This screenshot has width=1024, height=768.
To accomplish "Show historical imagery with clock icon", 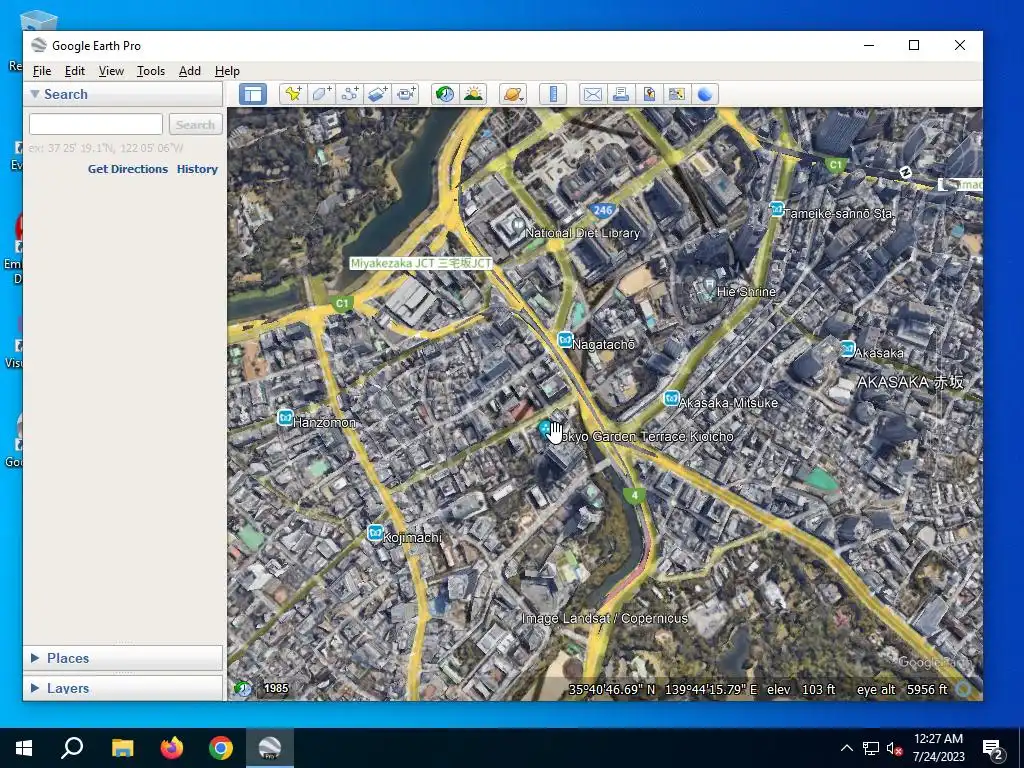I will [445, 94].
